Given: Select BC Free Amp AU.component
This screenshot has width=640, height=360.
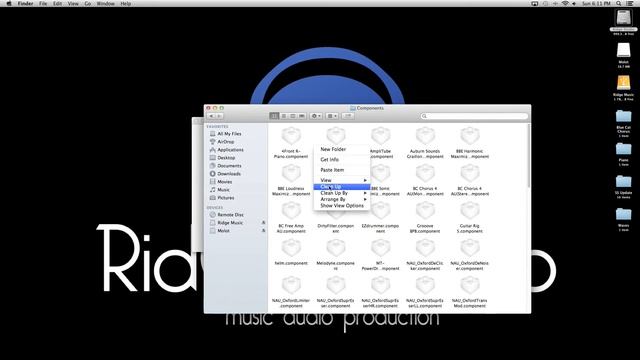Looking at the screenshot, I should [x=291, y=218].
